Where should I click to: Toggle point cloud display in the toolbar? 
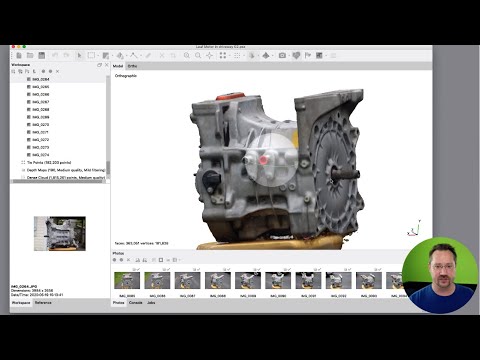click(223, 55)
